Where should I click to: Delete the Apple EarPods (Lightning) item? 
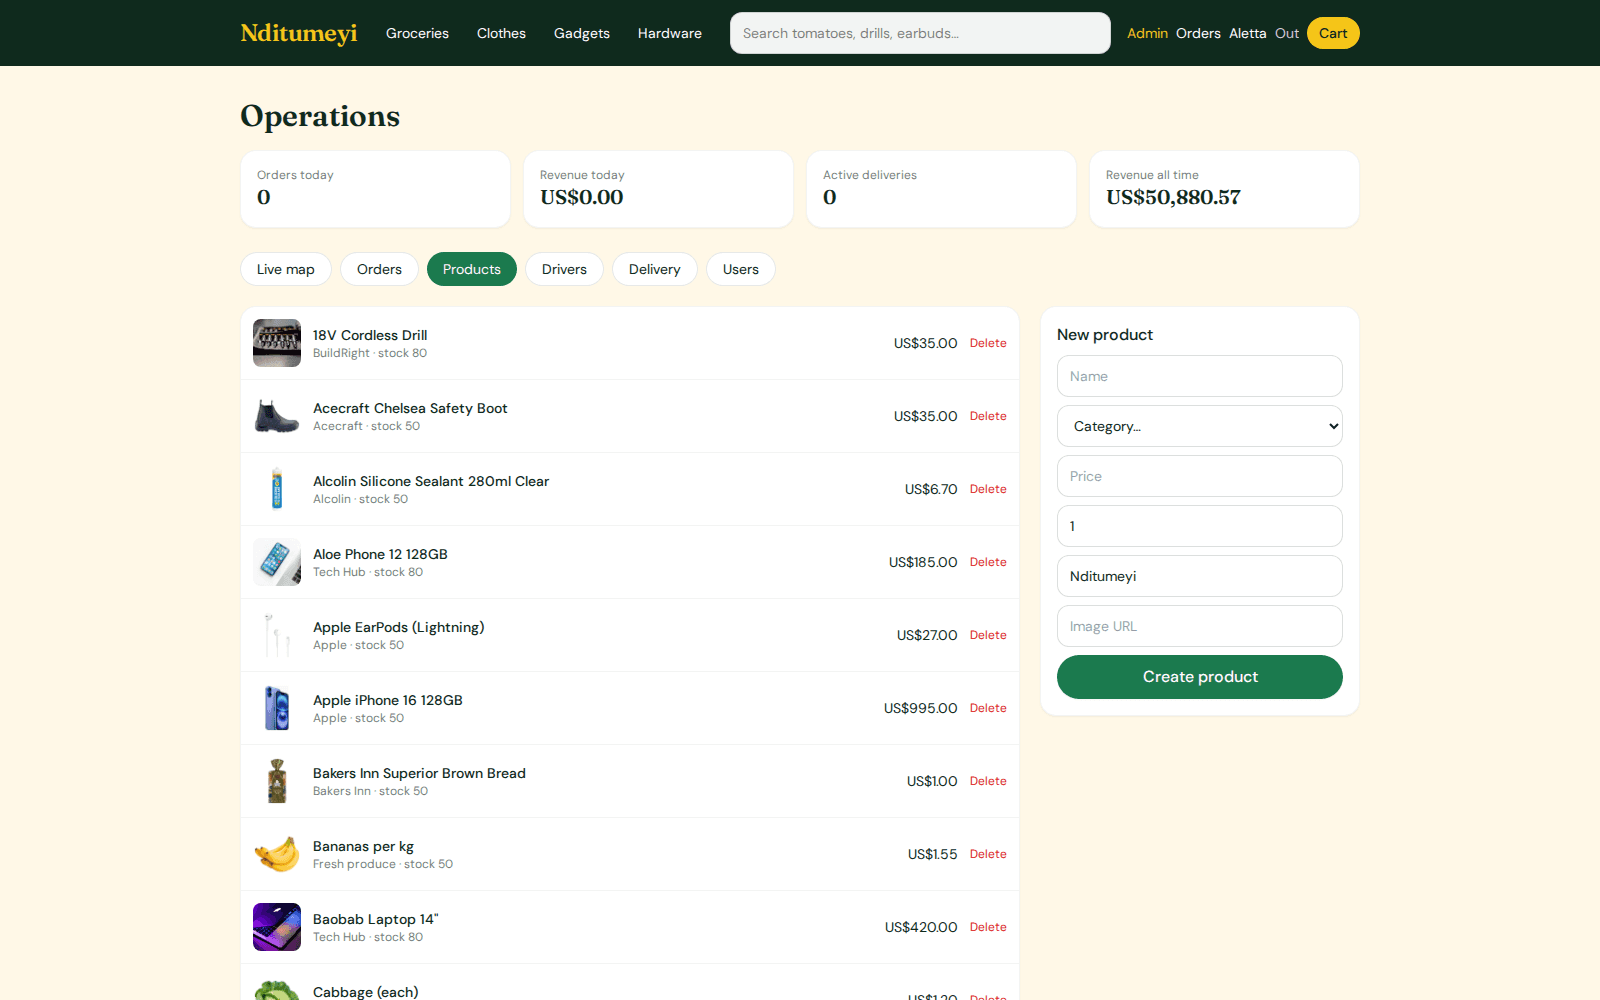tap(988, 635)
